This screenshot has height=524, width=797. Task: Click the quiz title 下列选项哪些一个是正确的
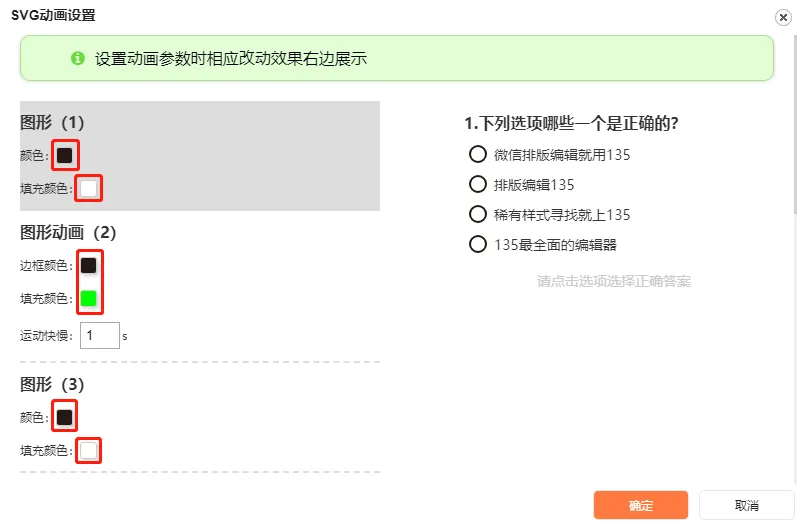pyautogui.click(x=572, y=123)
